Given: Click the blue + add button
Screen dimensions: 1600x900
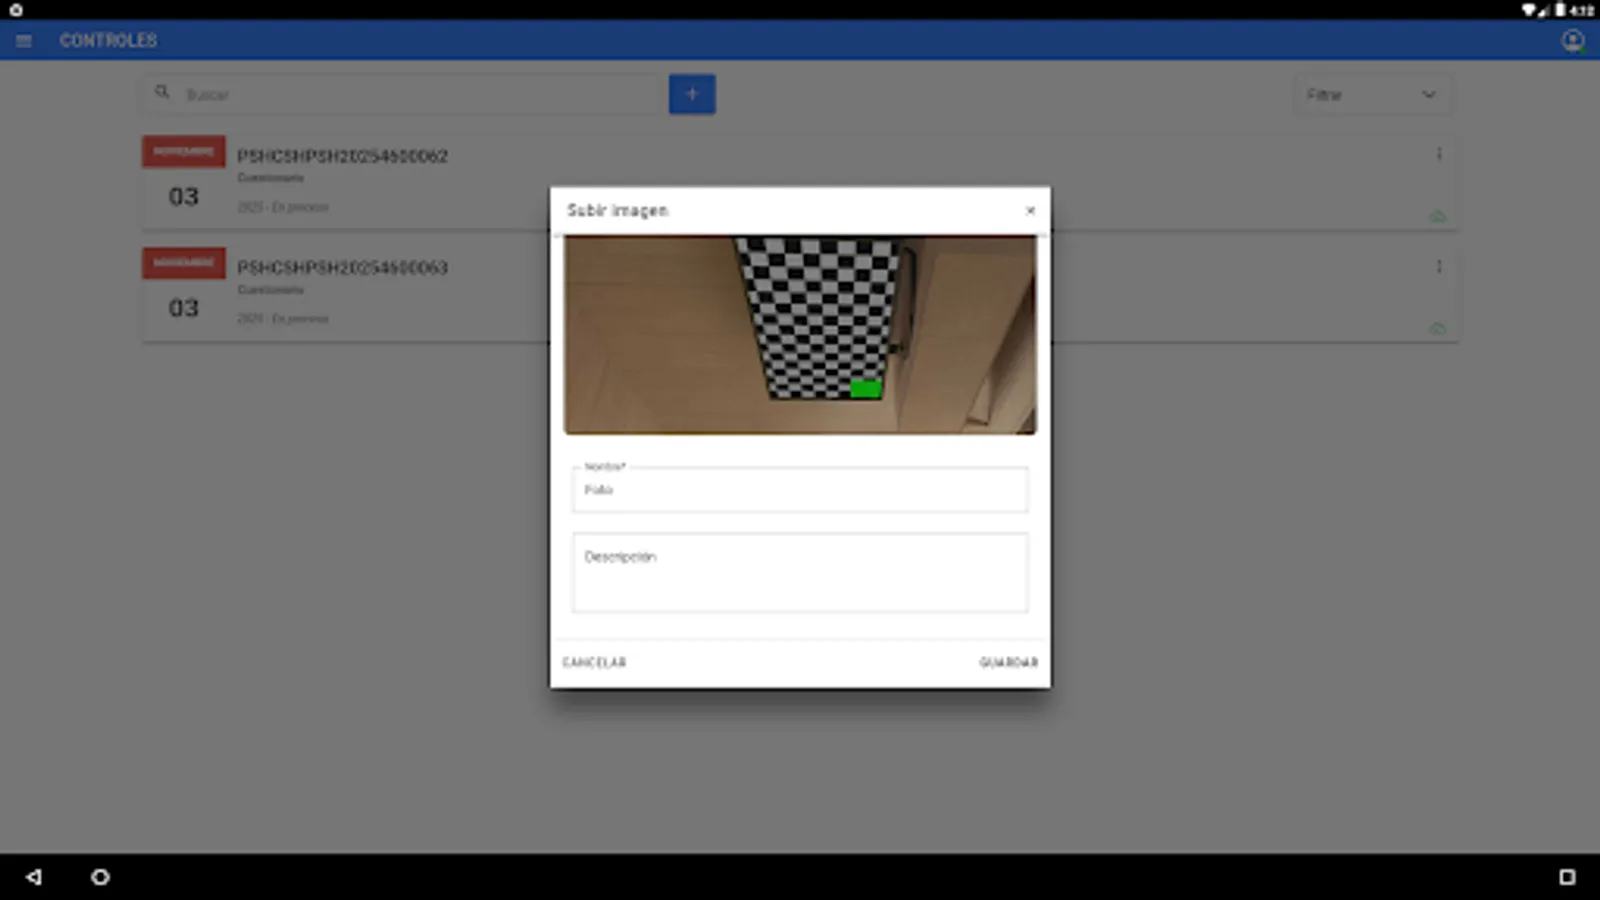Looking at the screenshot, I should 692,93.
